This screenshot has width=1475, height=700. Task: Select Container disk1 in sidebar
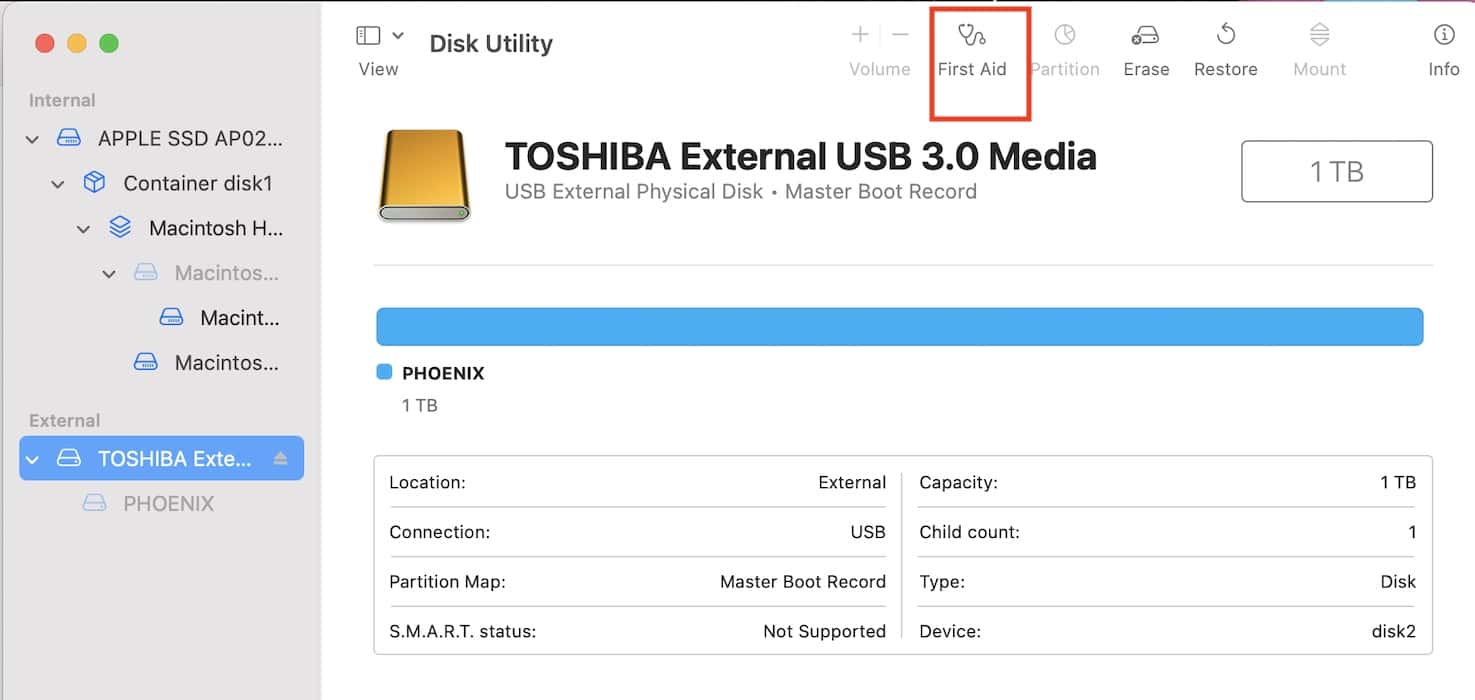tap(197, 183)
